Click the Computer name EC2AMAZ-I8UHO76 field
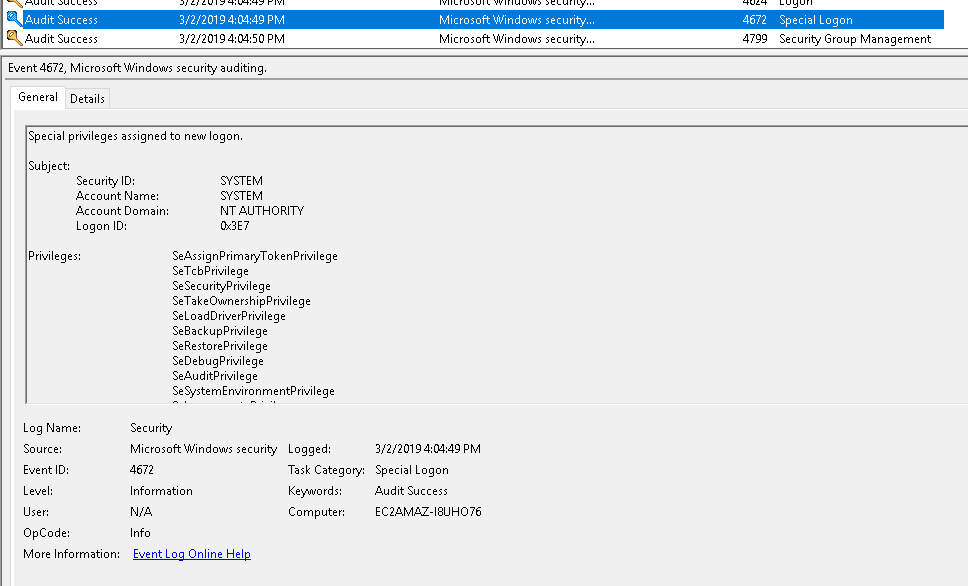Screen dimensions: 968x586 click(x=428, y=512)
